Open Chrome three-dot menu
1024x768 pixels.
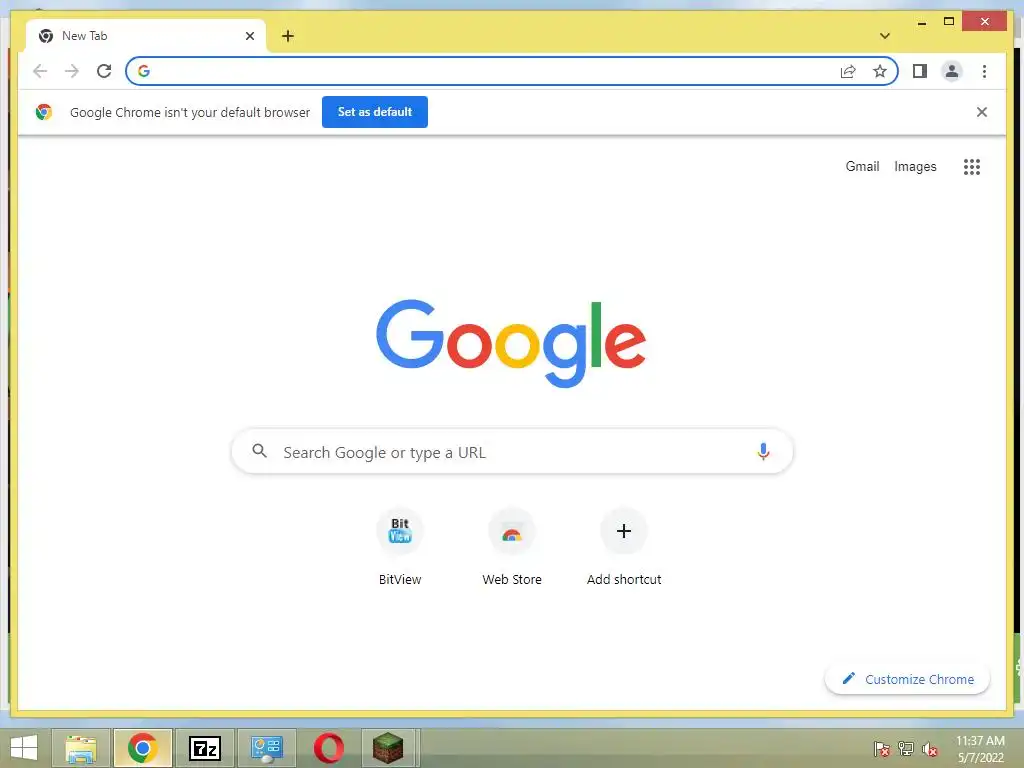click(984, 71)
